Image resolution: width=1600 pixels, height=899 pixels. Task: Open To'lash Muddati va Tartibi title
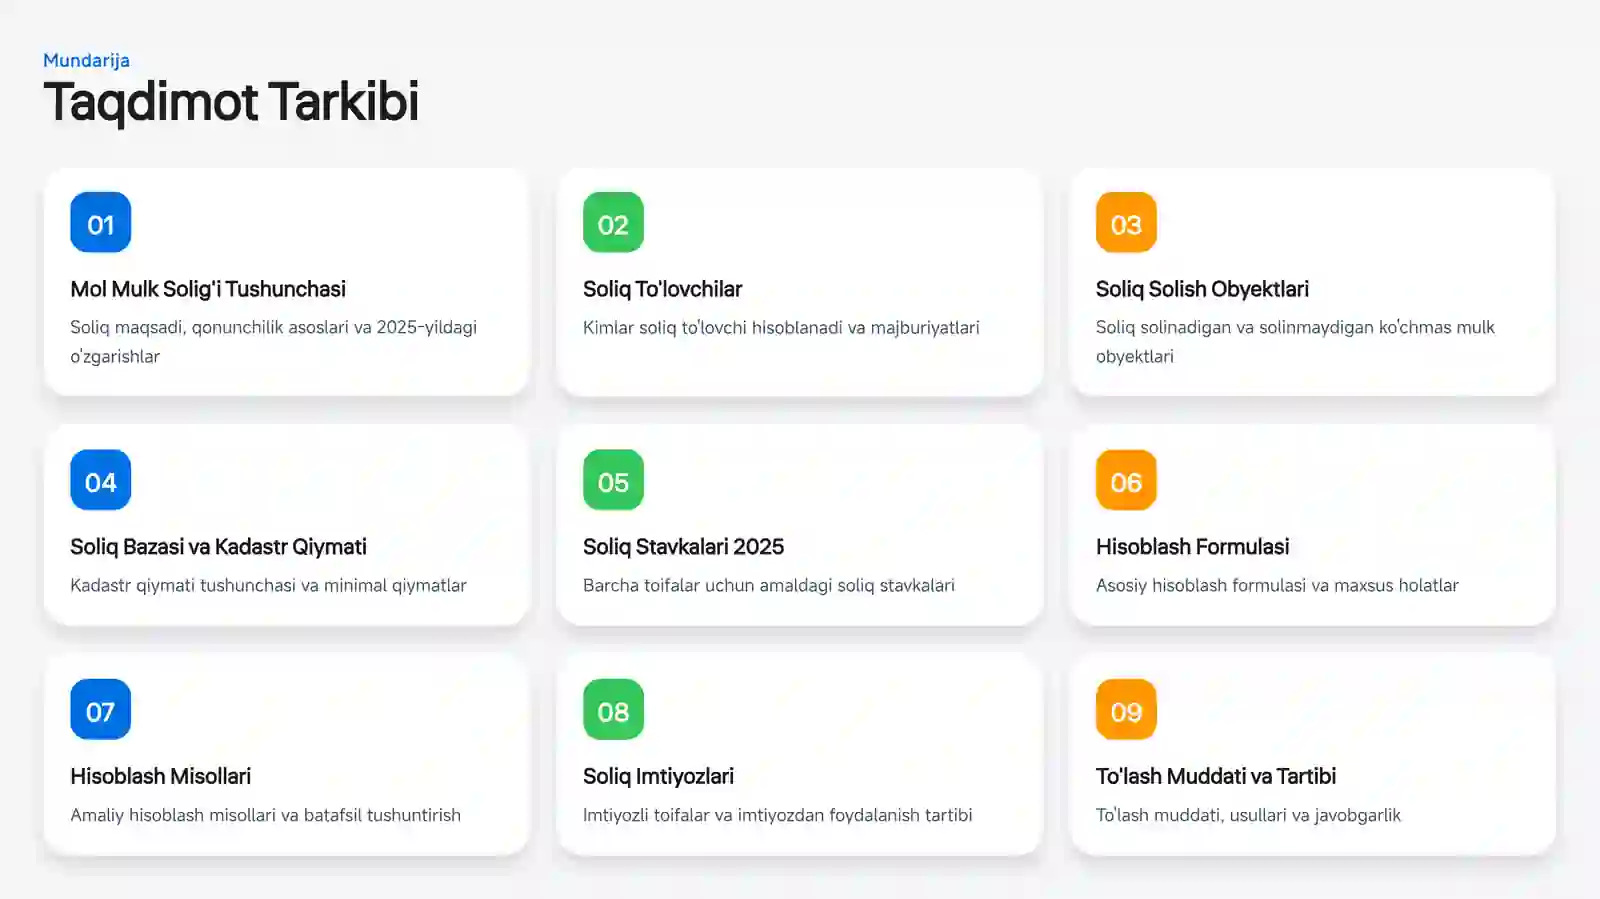coord(1215,776)
